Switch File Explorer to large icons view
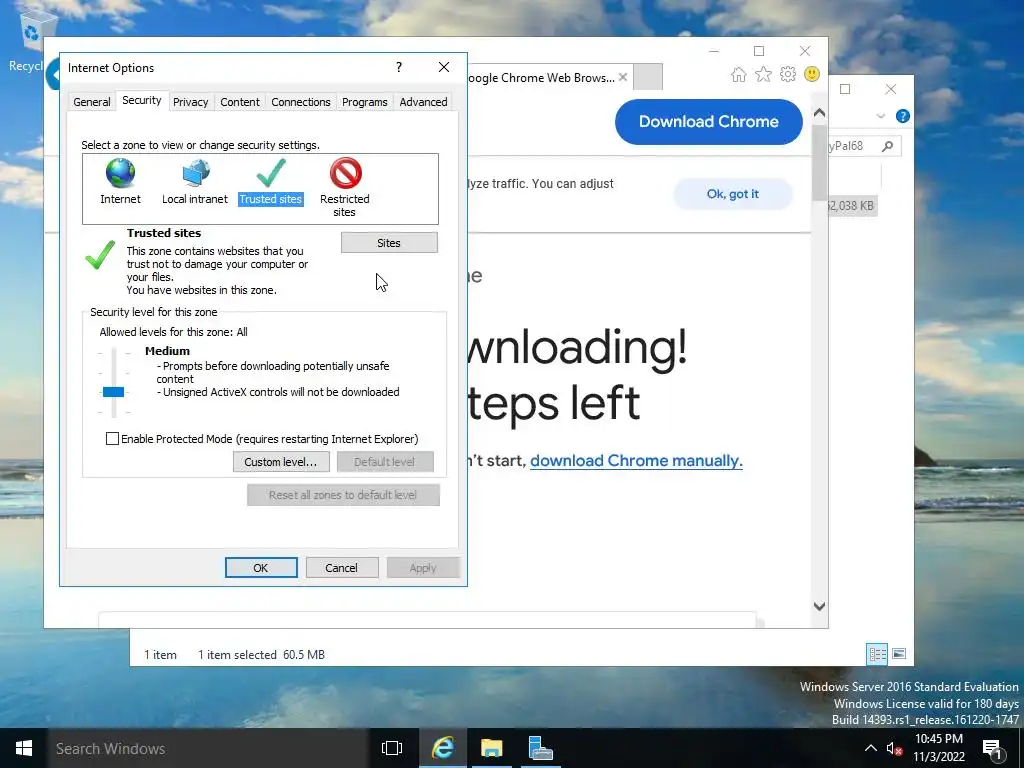 [x=899, y=654]
